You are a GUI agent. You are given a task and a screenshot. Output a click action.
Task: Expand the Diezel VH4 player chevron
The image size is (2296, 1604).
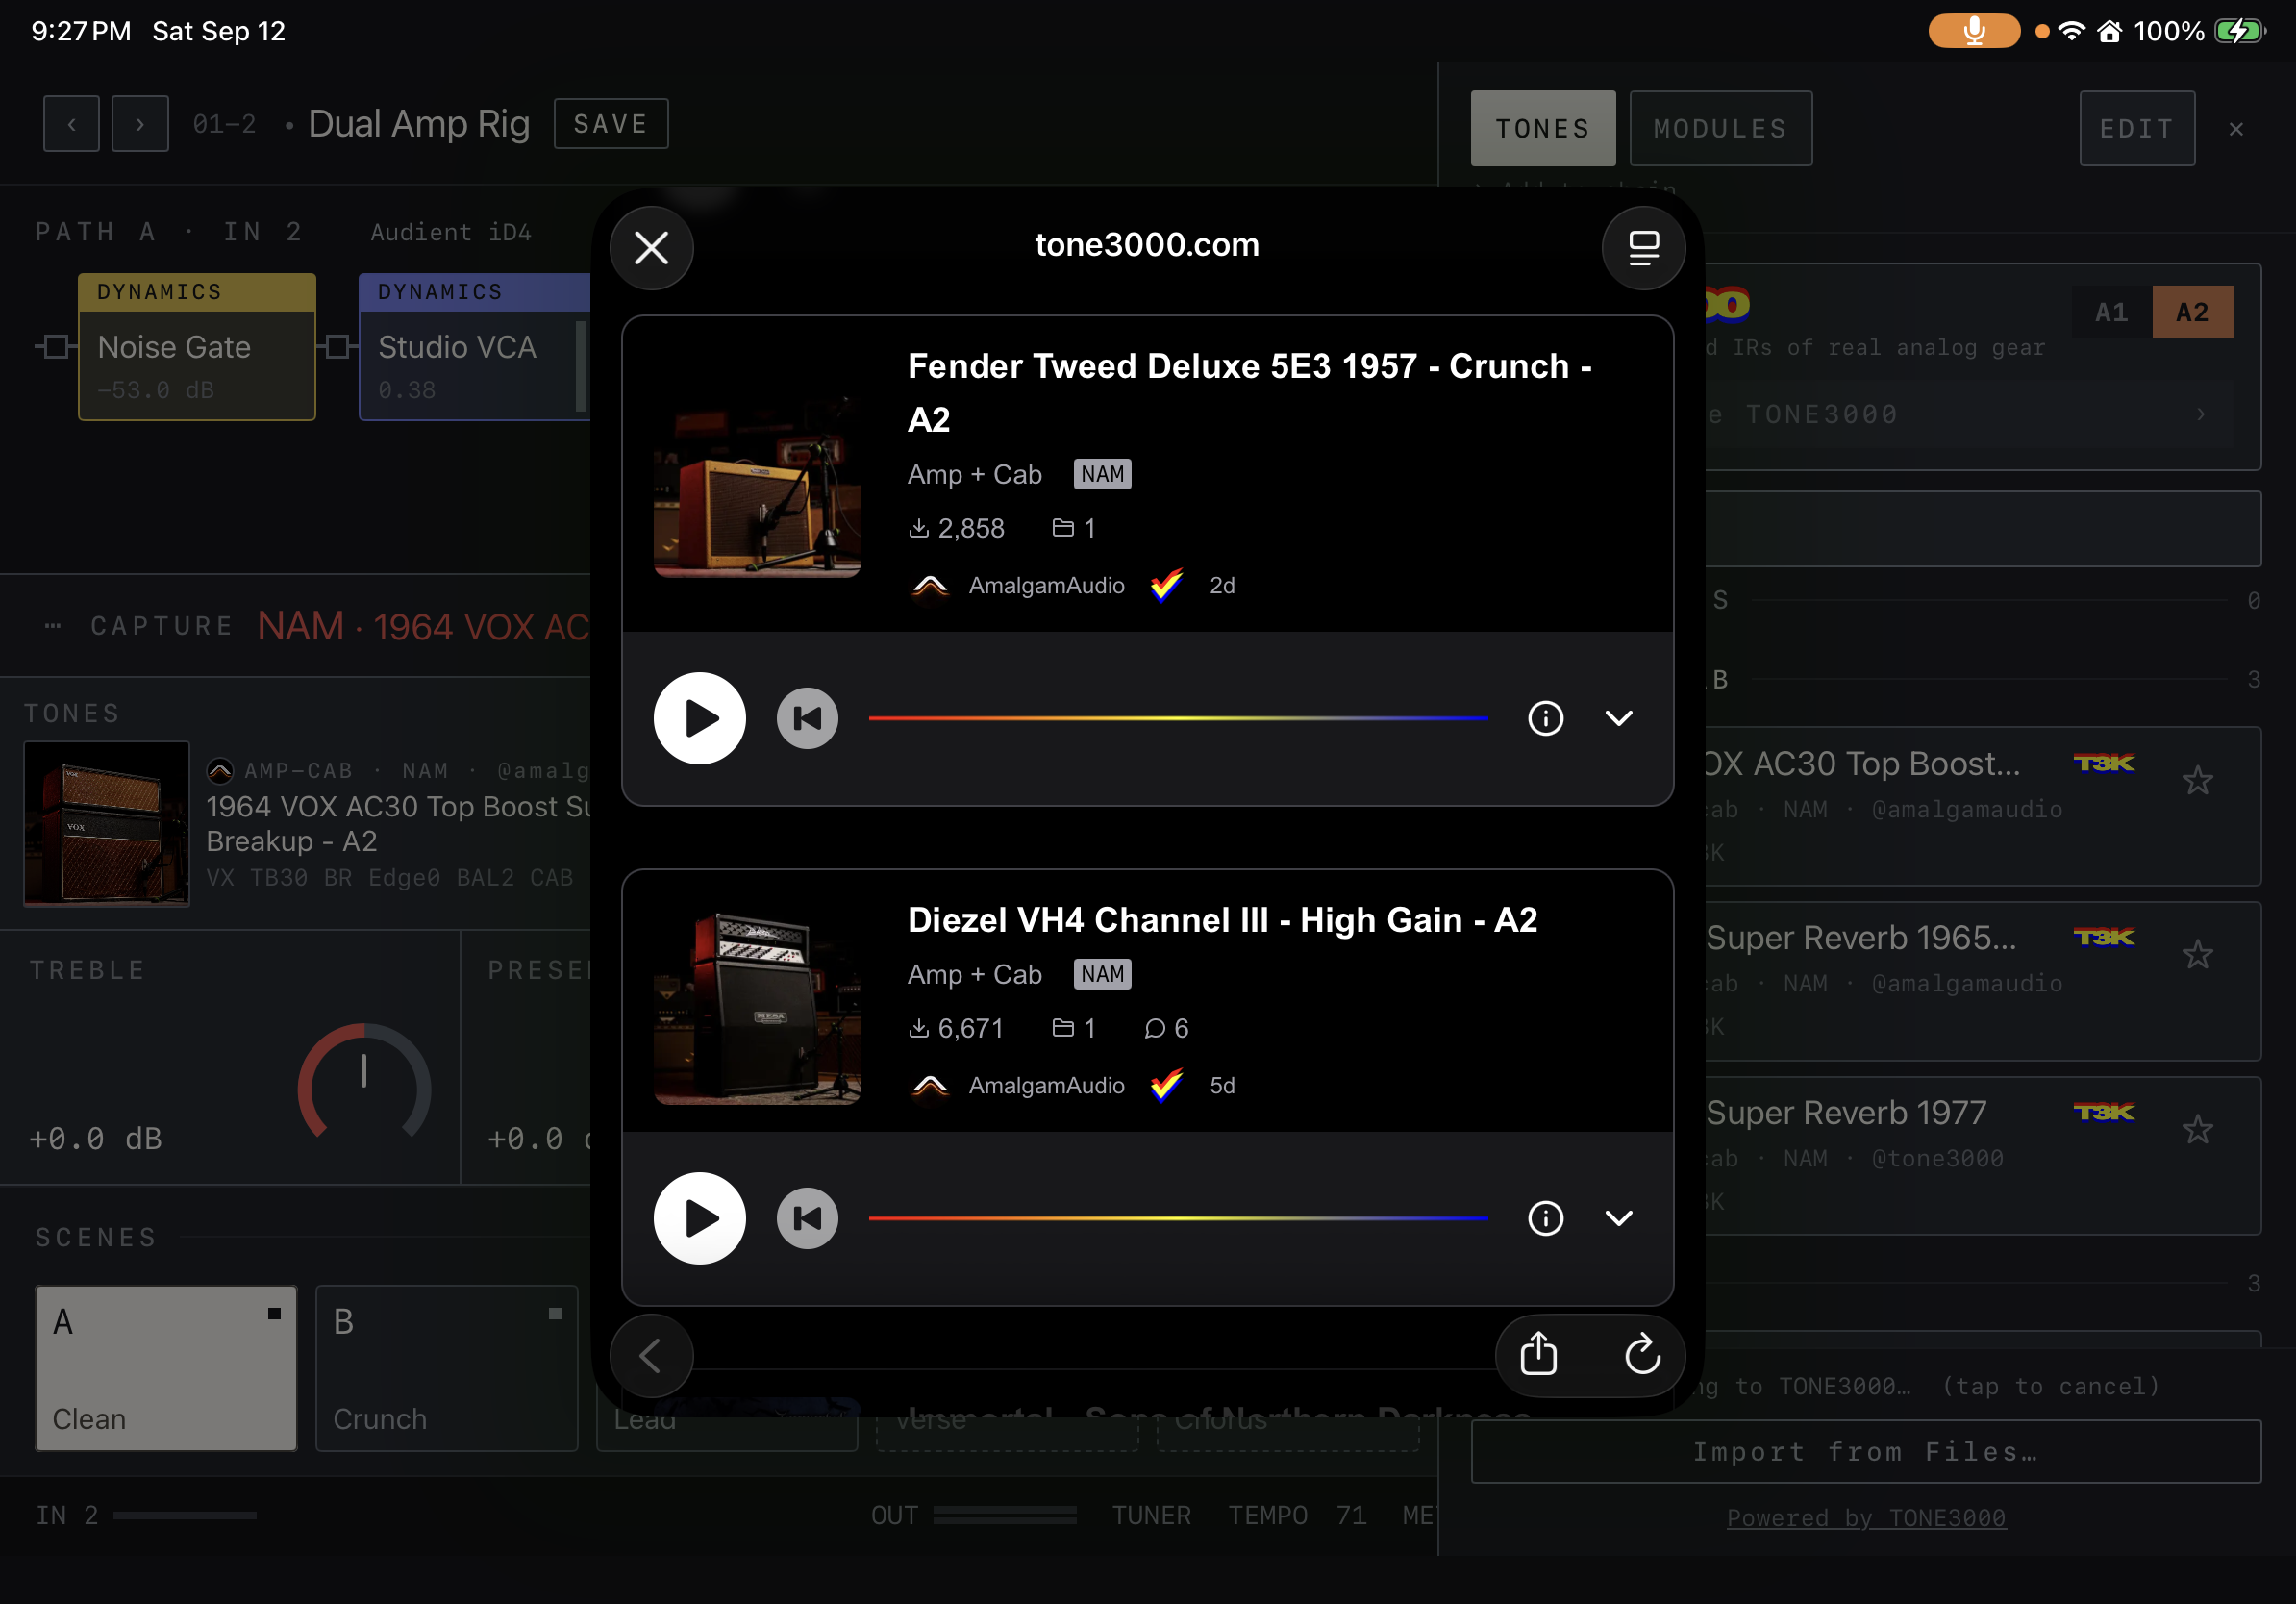(1618, 1218)
